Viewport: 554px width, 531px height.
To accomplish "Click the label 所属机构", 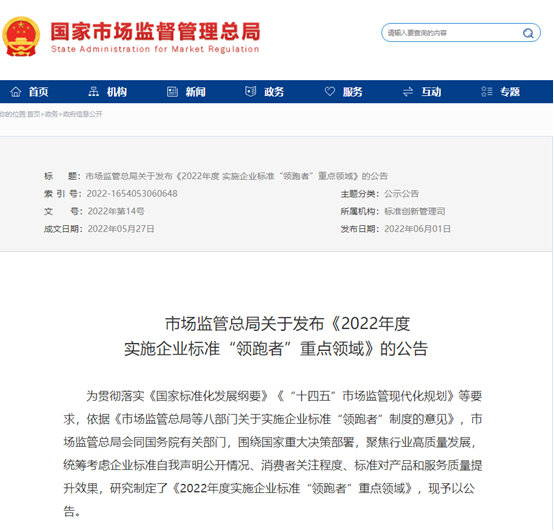I will [x=360, y=211].
